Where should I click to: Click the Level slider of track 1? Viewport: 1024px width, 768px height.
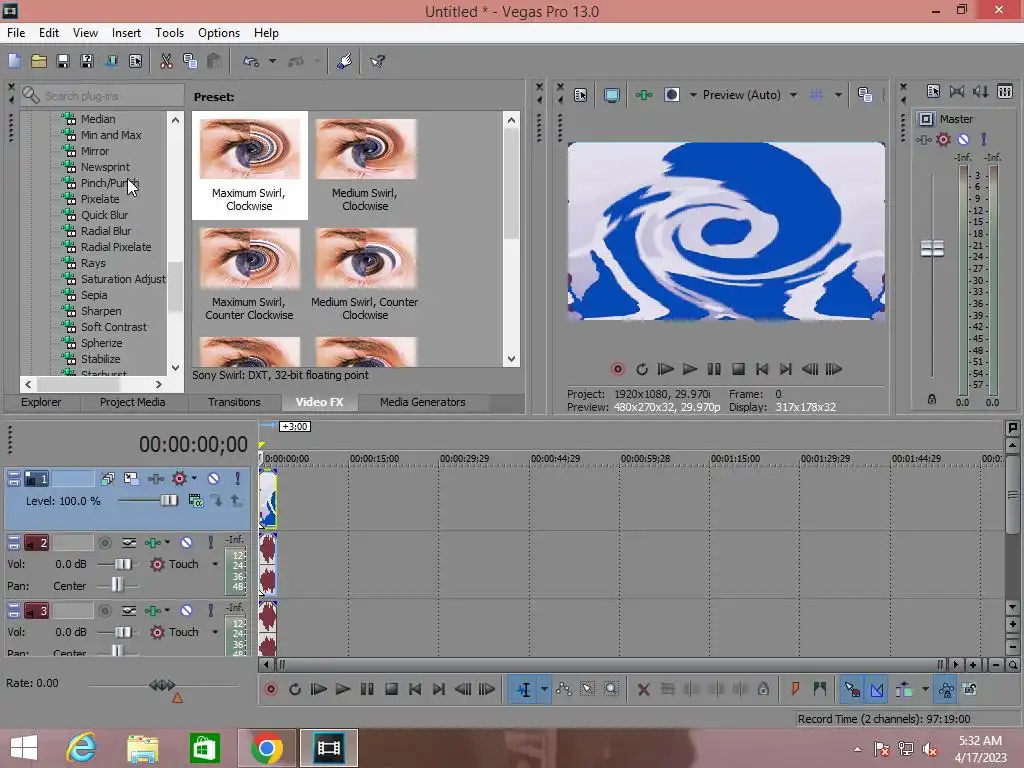pos(169,500)
